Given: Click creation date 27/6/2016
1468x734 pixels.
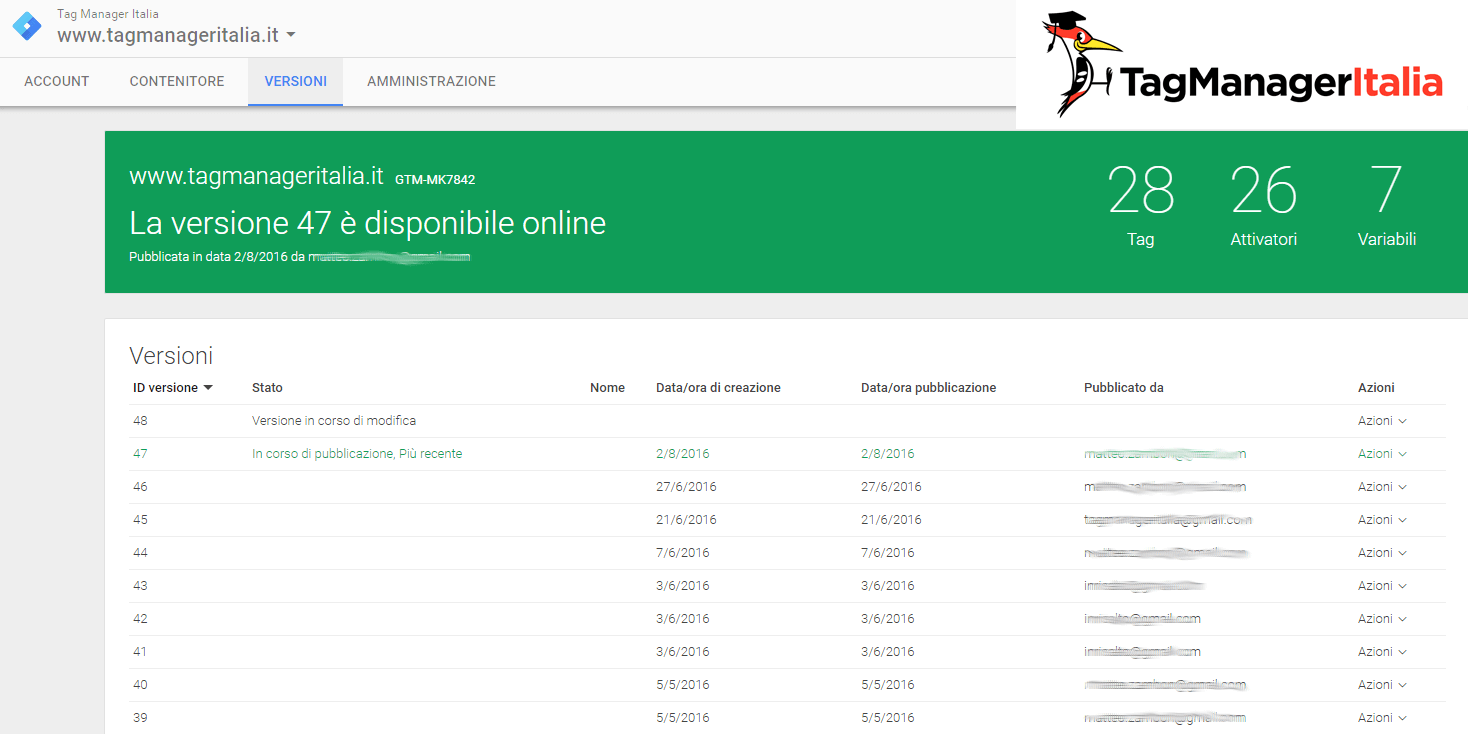Looking at the screenshot, I should 686,487.
